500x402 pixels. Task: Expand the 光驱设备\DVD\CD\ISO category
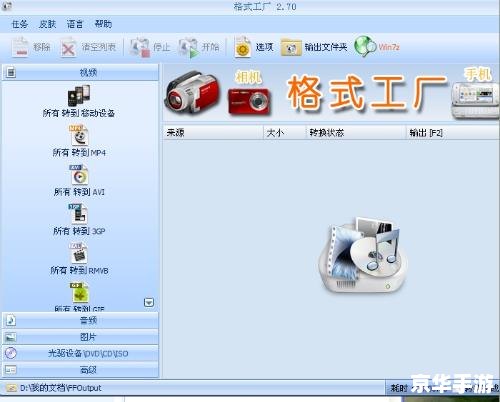80,353
